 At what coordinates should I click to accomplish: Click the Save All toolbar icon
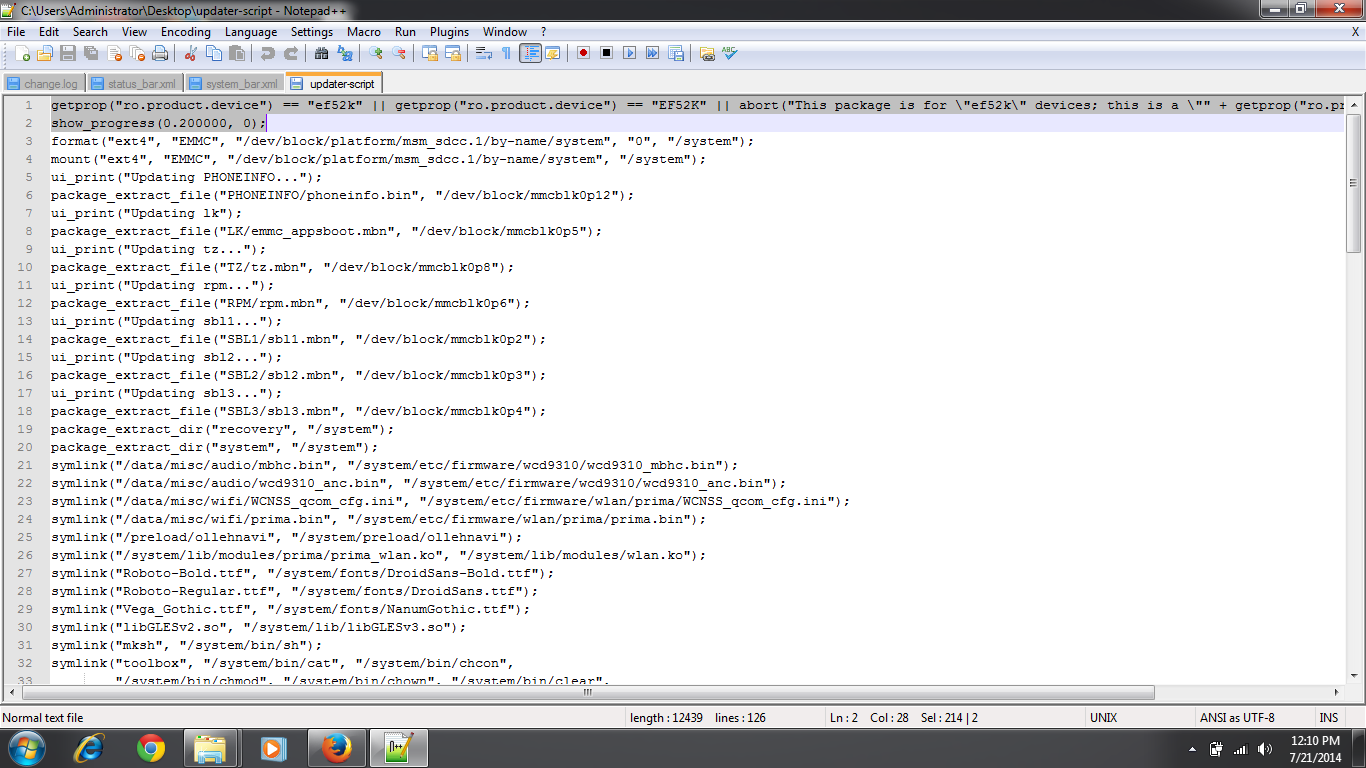pos(91,53)
